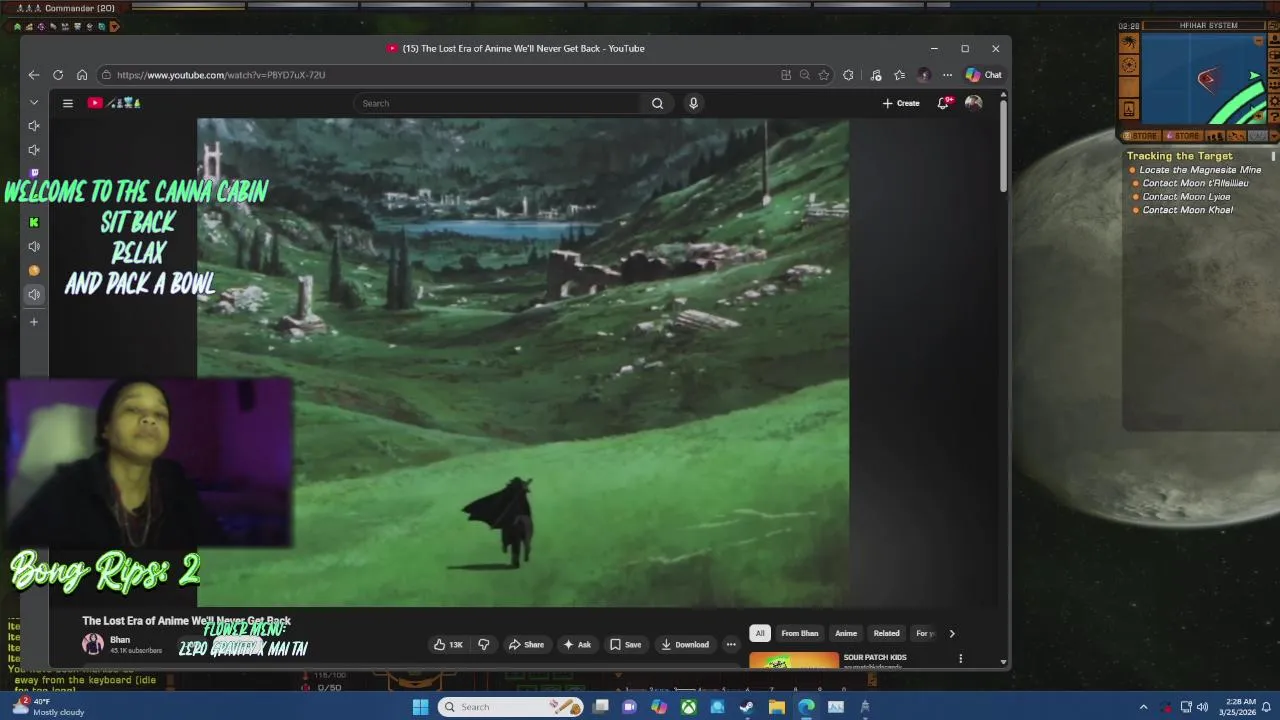Open browser settings and more menu
Image resolution: width=1280 pixels, height=720 pixels.
pos(947,75)
